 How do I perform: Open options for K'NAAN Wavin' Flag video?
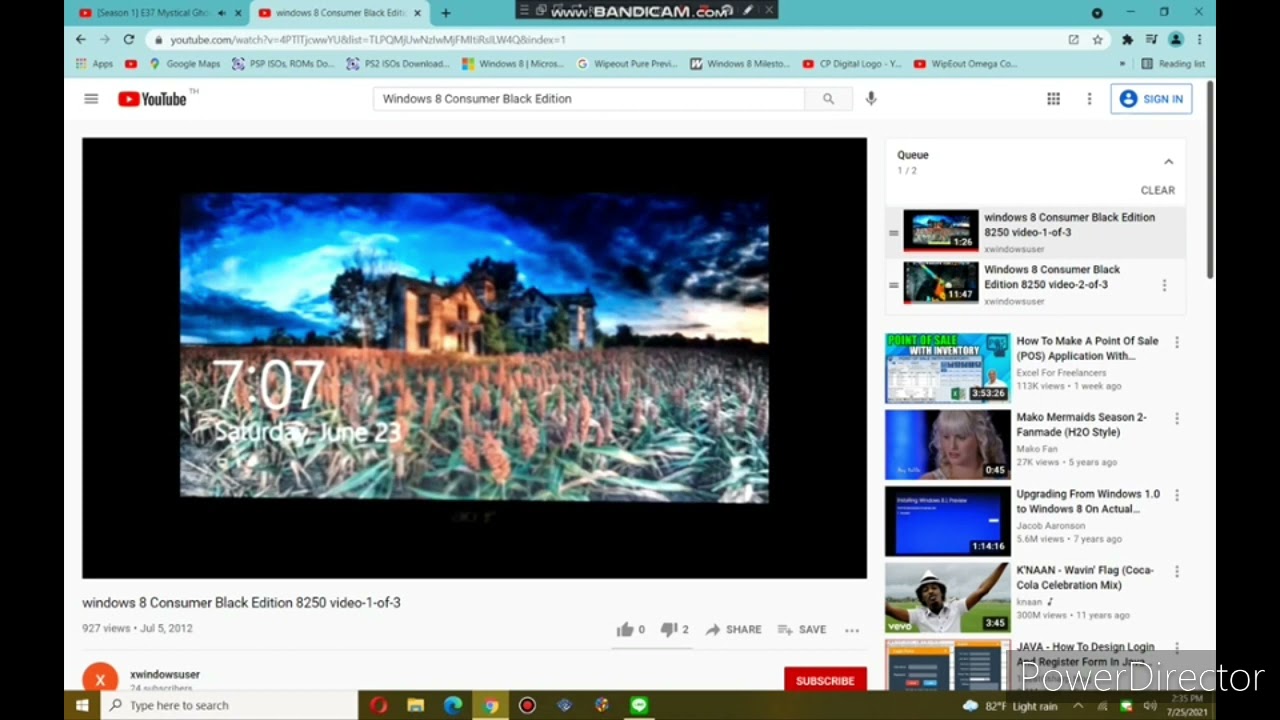click(1177, 571)
